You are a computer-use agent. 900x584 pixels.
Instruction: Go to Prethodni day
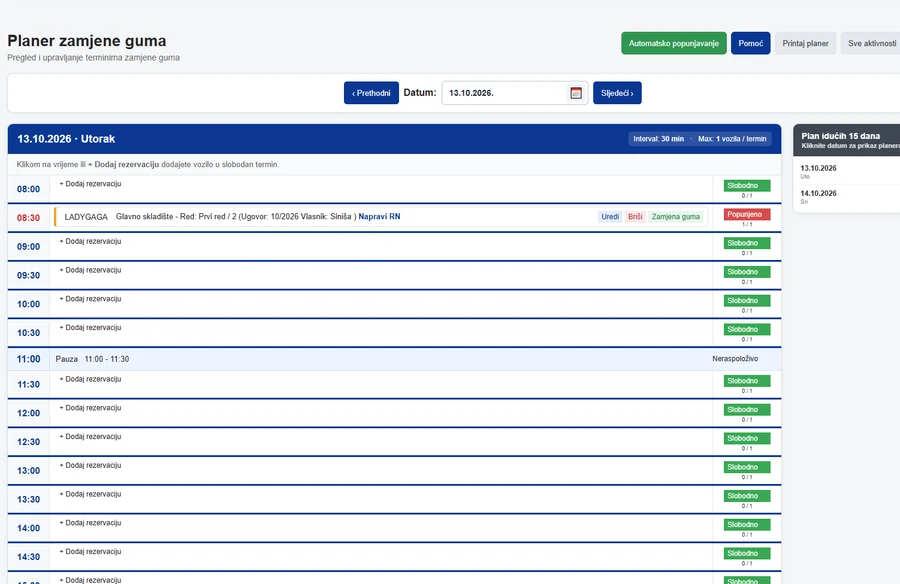click(371, 93)
